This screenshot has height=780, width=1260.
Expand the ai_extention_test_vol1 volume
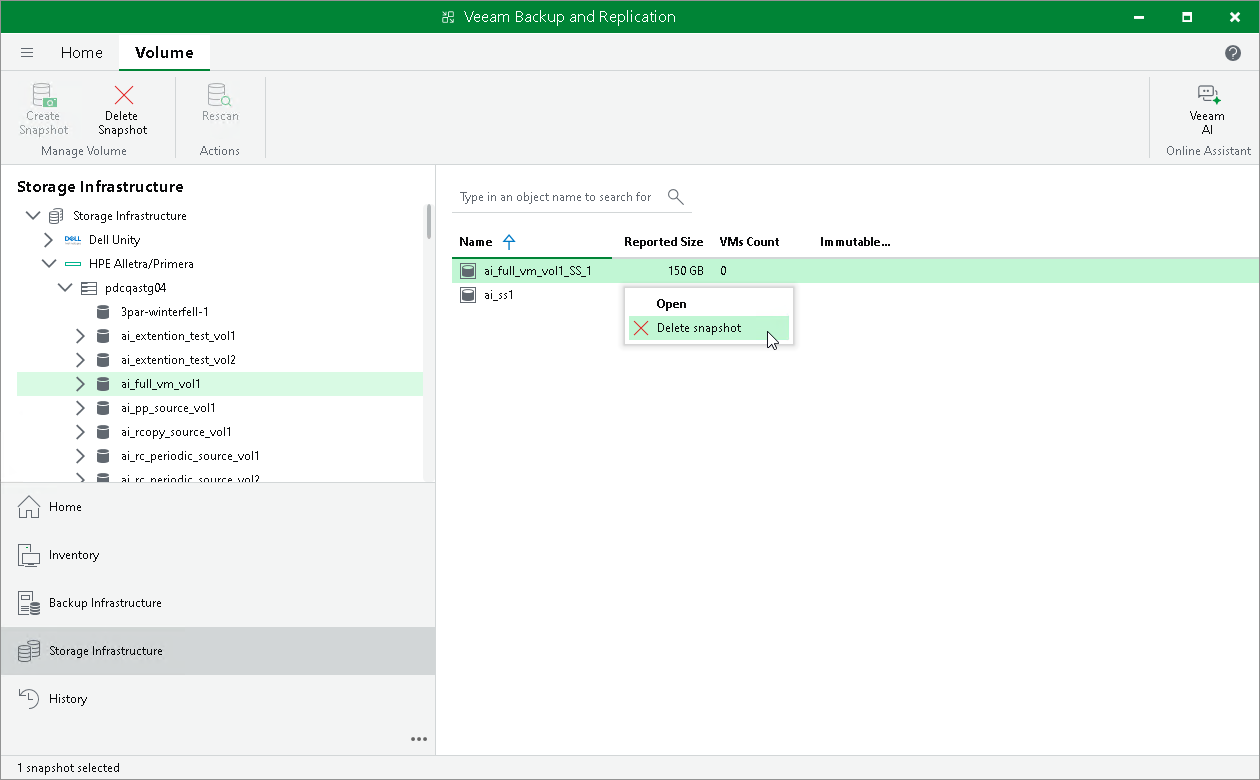pos(80,336)
